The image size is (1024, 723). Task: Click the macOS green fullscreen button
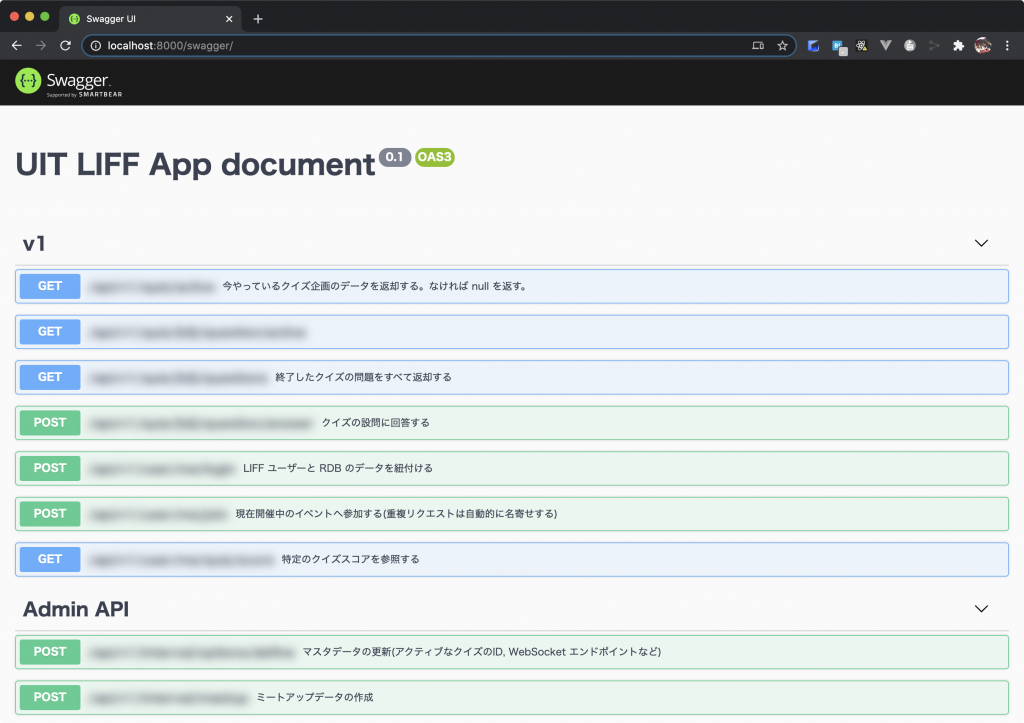(x=44, y=16)
